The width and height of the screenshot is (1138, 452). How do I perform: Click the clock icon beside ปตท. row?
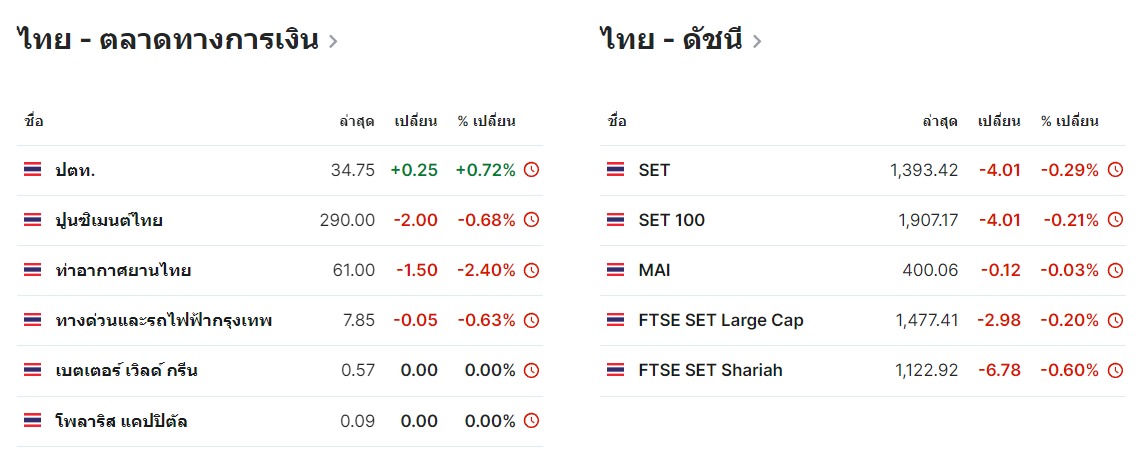(x=531, y=170)
